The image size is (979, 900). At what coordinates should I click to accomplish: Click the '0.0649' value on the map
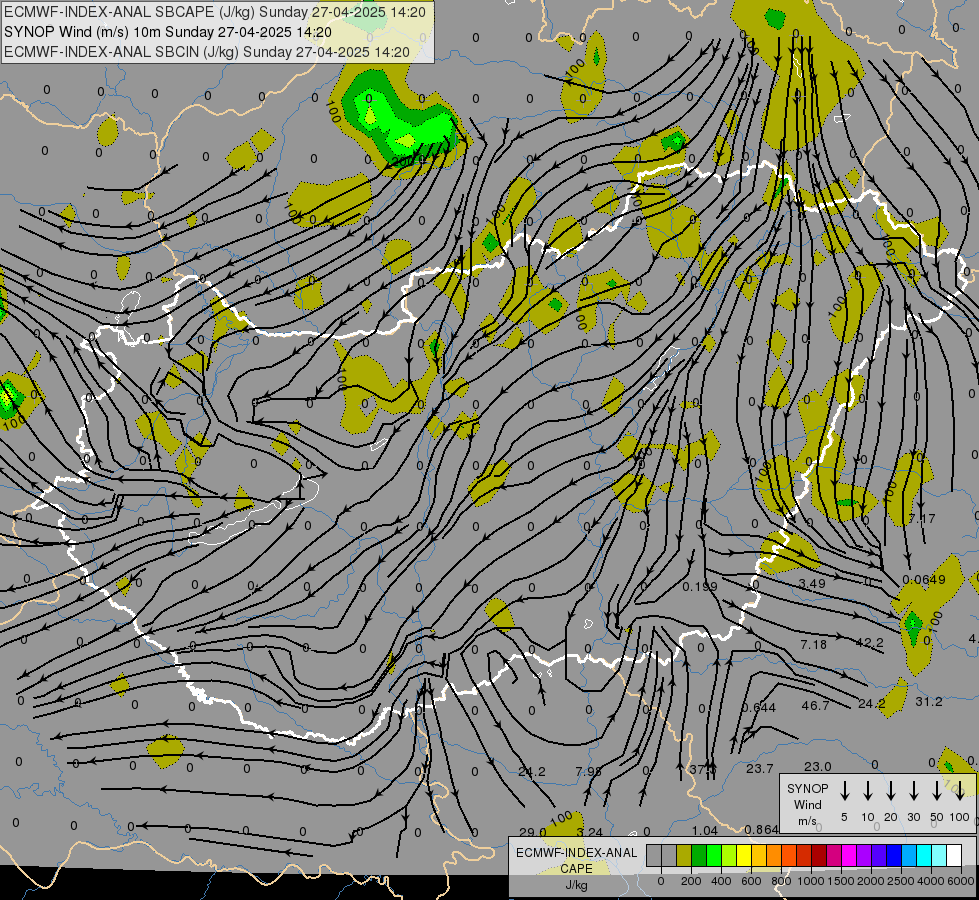924,580
